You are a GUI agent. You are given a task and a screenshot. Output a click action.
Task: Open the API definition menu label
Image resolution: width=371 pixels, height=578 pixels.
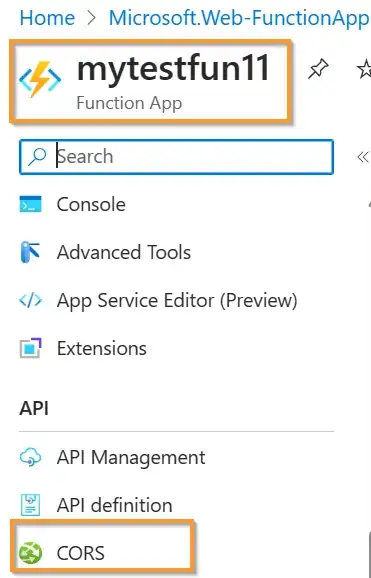(x=114, y=505)
